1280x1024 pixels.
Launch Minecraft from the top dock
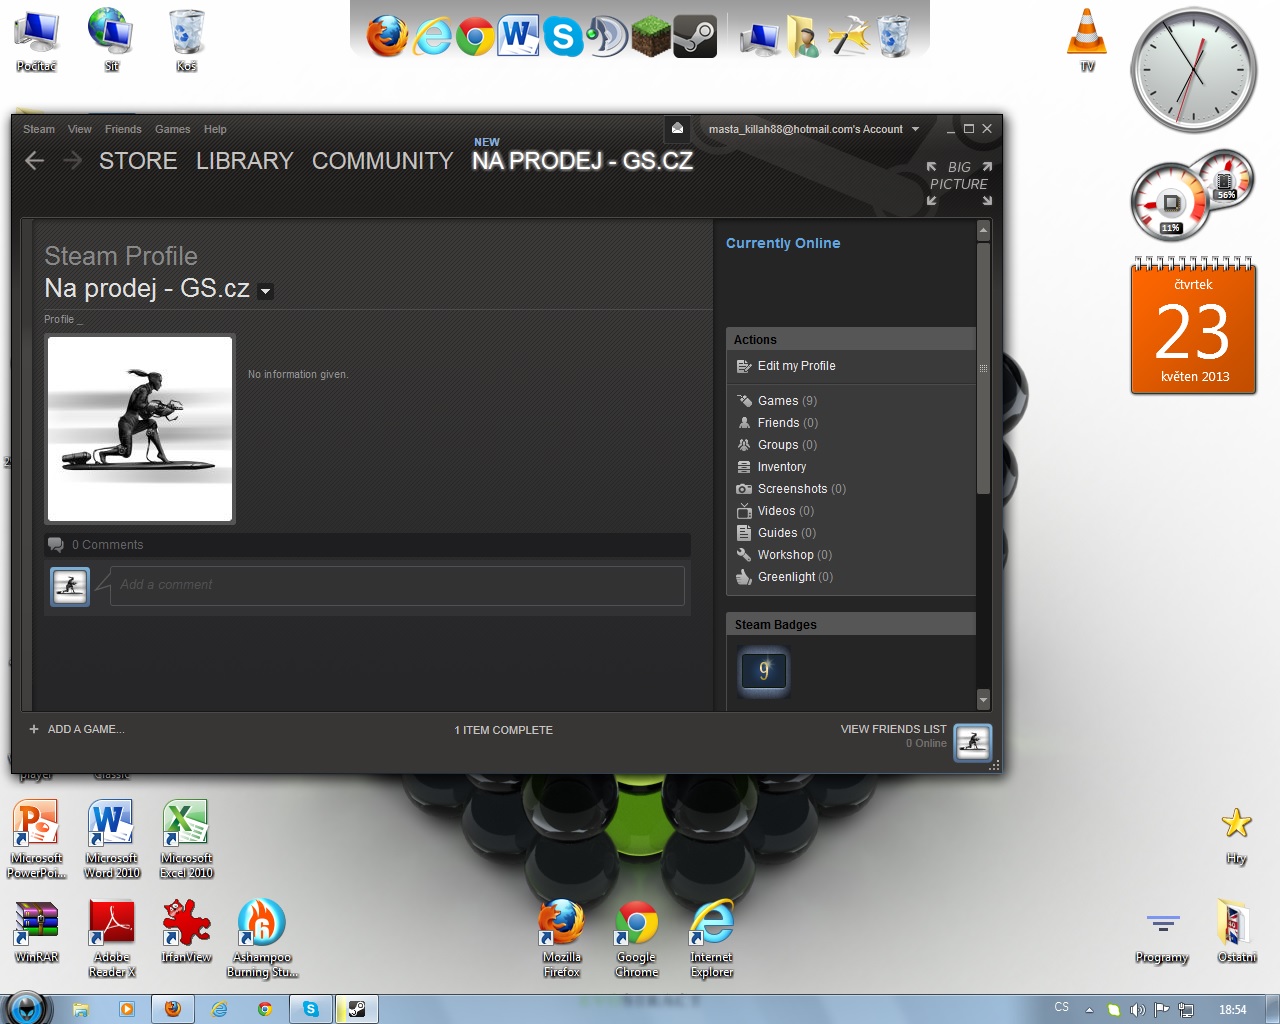[650, 37]
